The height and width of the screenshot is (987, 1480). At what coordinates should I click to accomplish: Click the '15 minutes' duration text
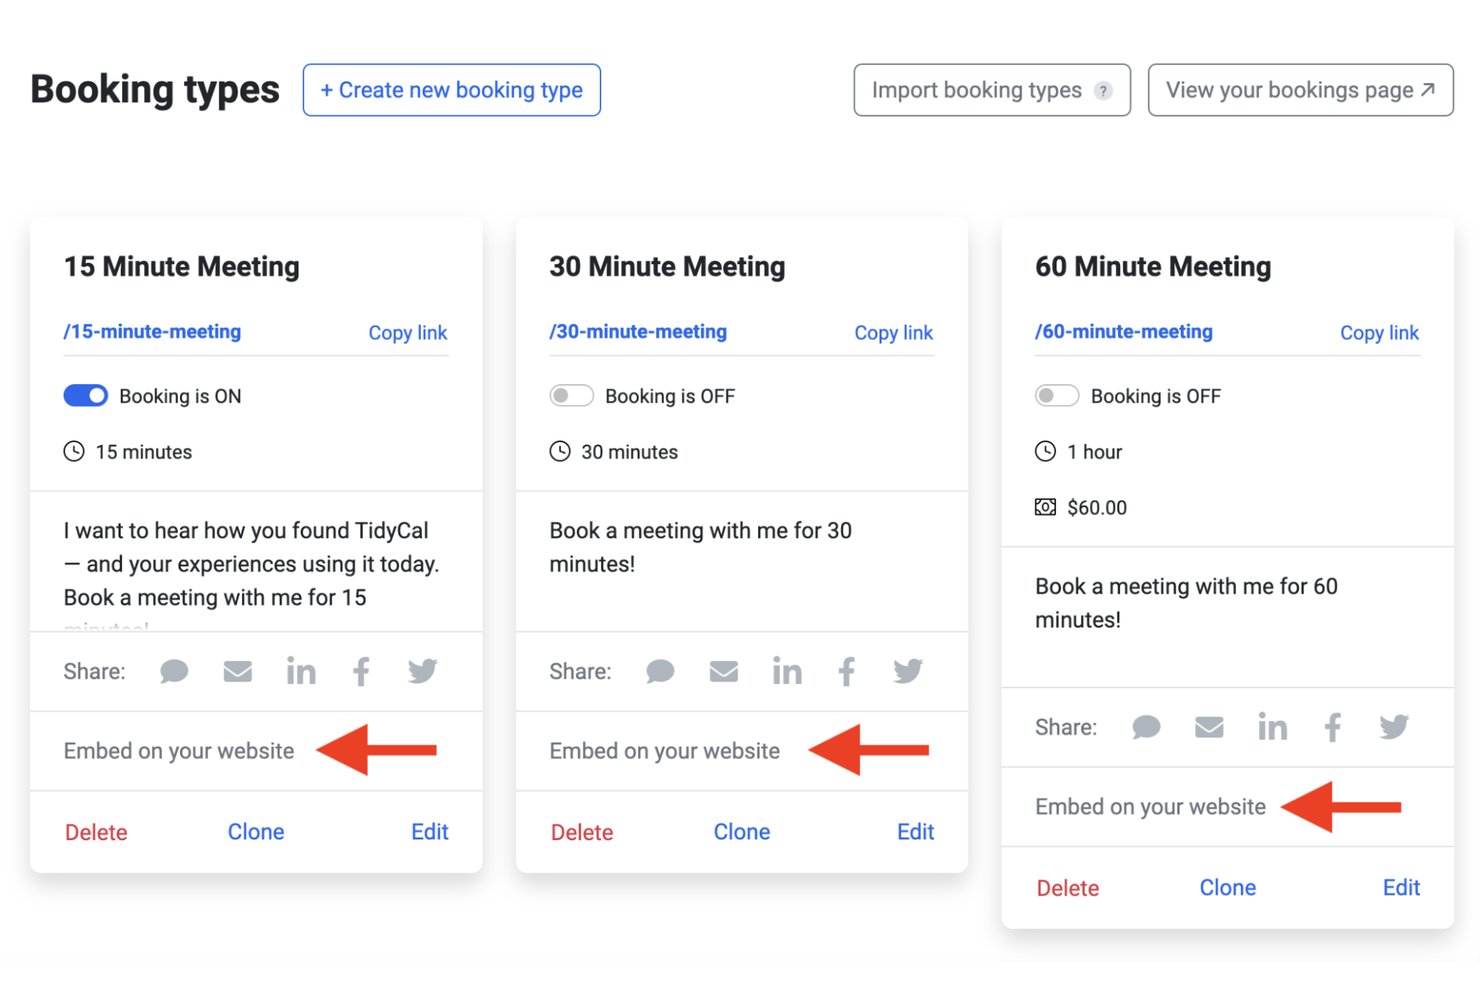point(144,452)
